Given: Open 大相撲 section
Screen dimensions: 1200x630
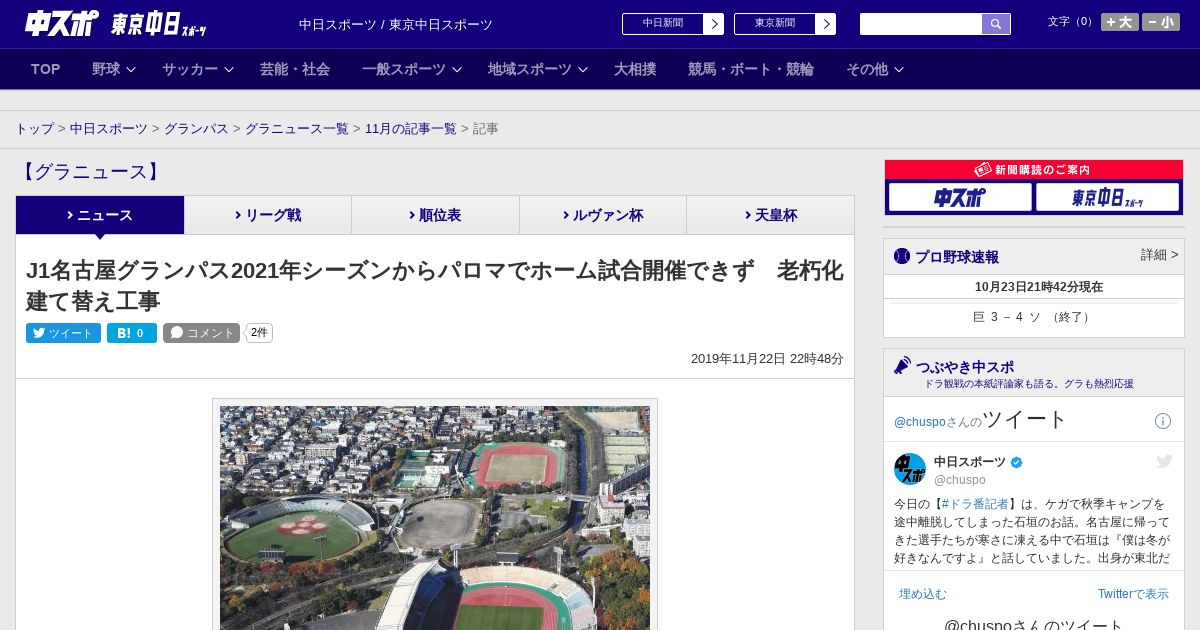Looking at the screenshot, I should tap(635, 69).
